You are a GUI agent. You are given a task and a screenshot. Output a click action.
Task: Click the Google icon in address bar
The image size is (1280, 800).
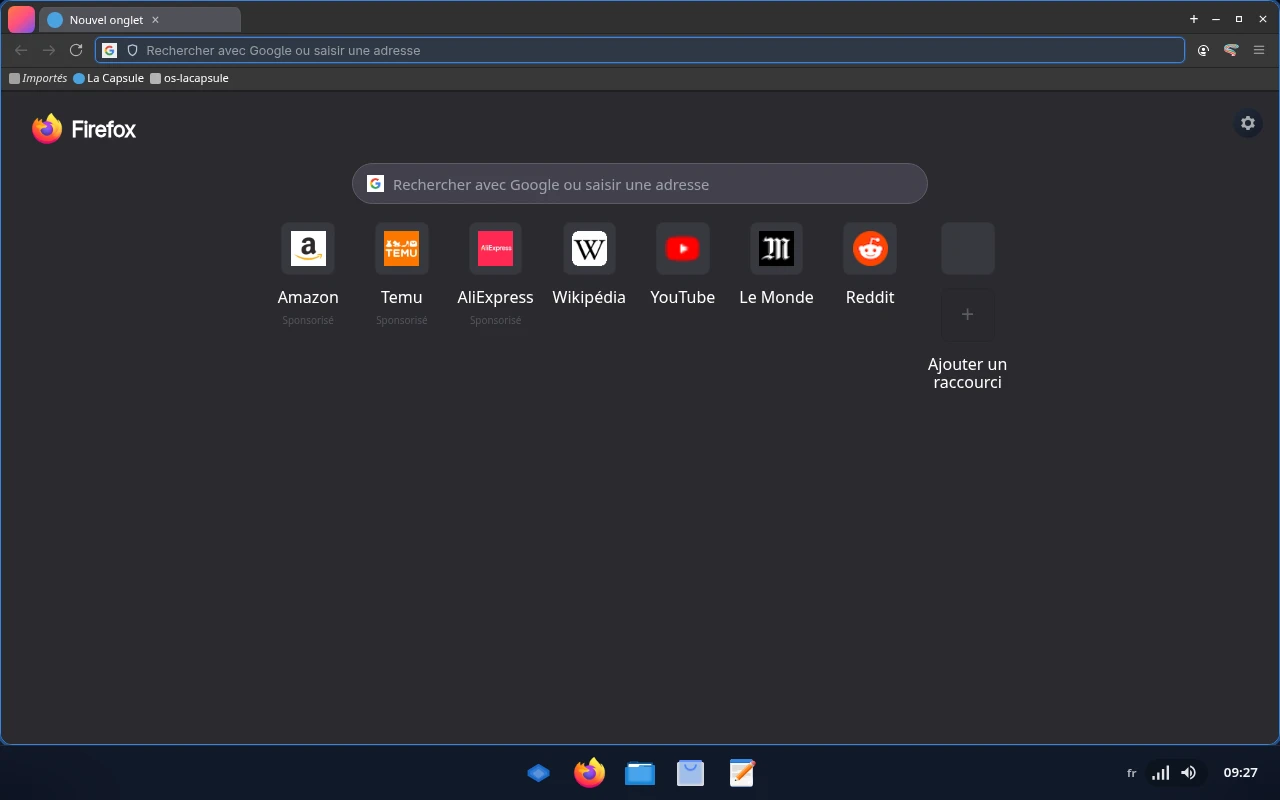[110, 50]
